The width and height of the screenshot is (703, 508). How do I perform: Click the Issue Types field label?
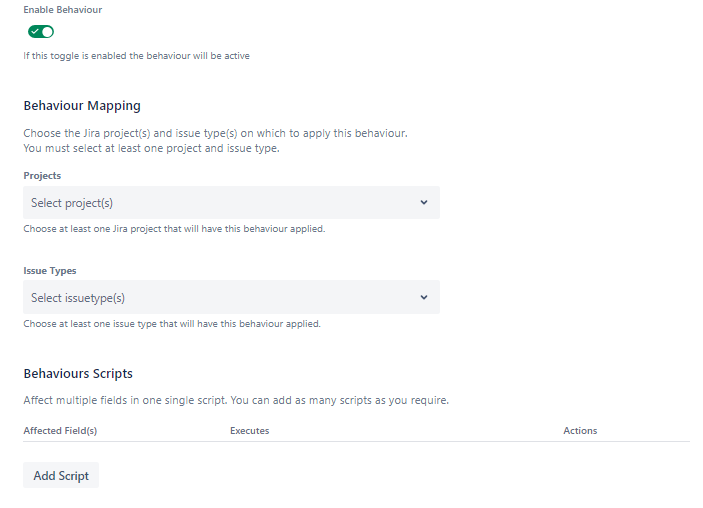(50, 271)
